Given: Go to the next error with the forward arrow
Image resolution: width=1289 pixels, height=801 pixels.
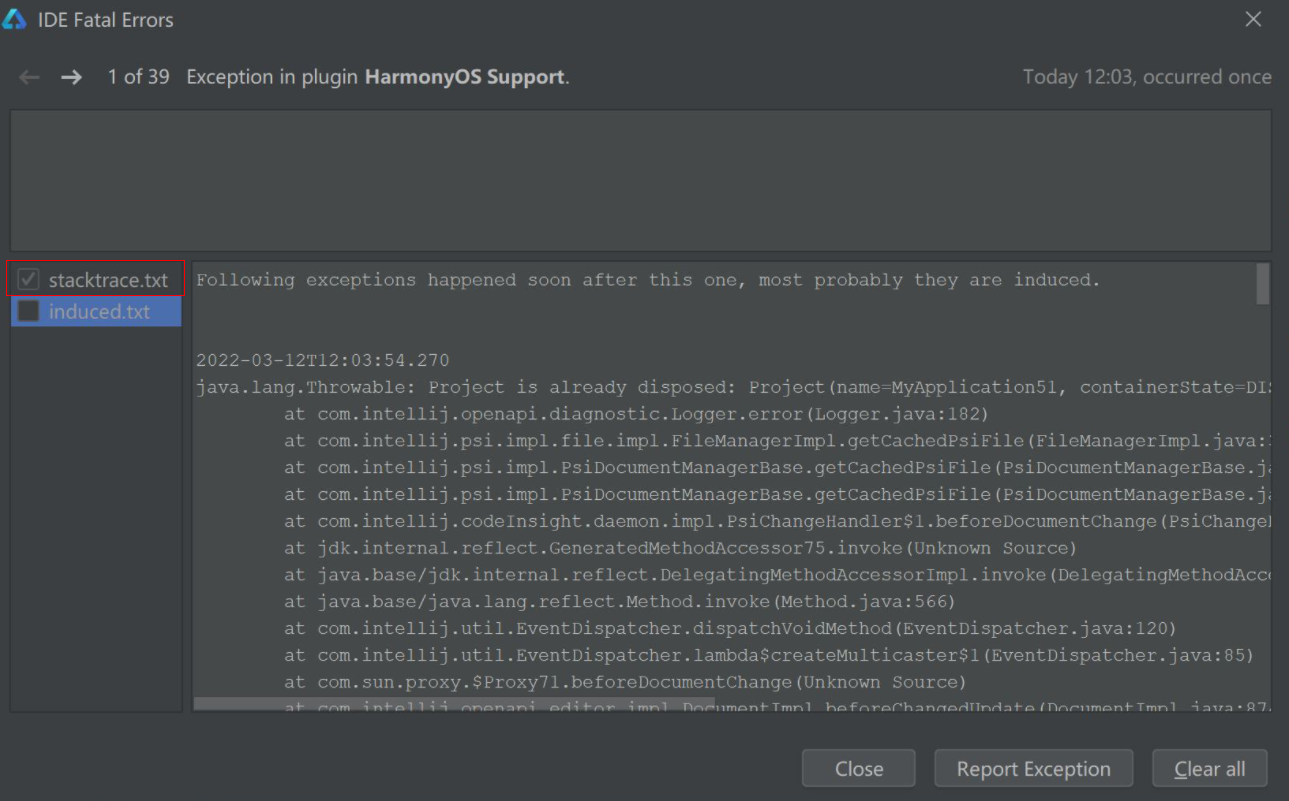Looking at the screenshot, I should tap(71, 77).
